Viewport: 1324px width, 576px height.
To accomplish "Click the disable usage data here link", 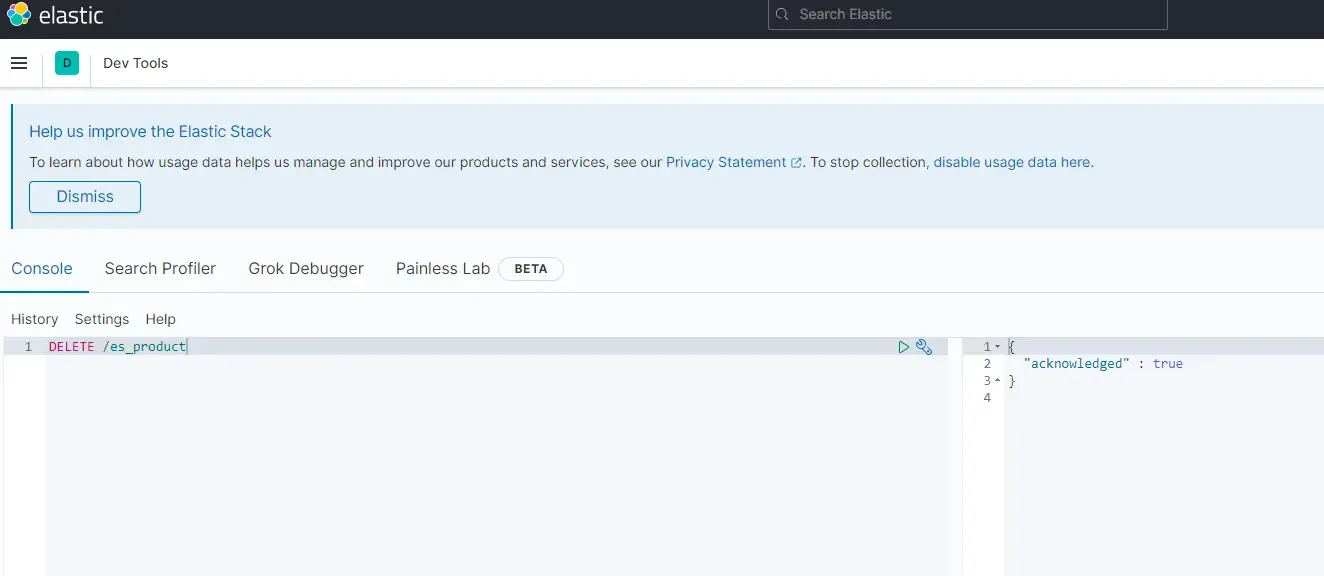I will pos(1011,161).
